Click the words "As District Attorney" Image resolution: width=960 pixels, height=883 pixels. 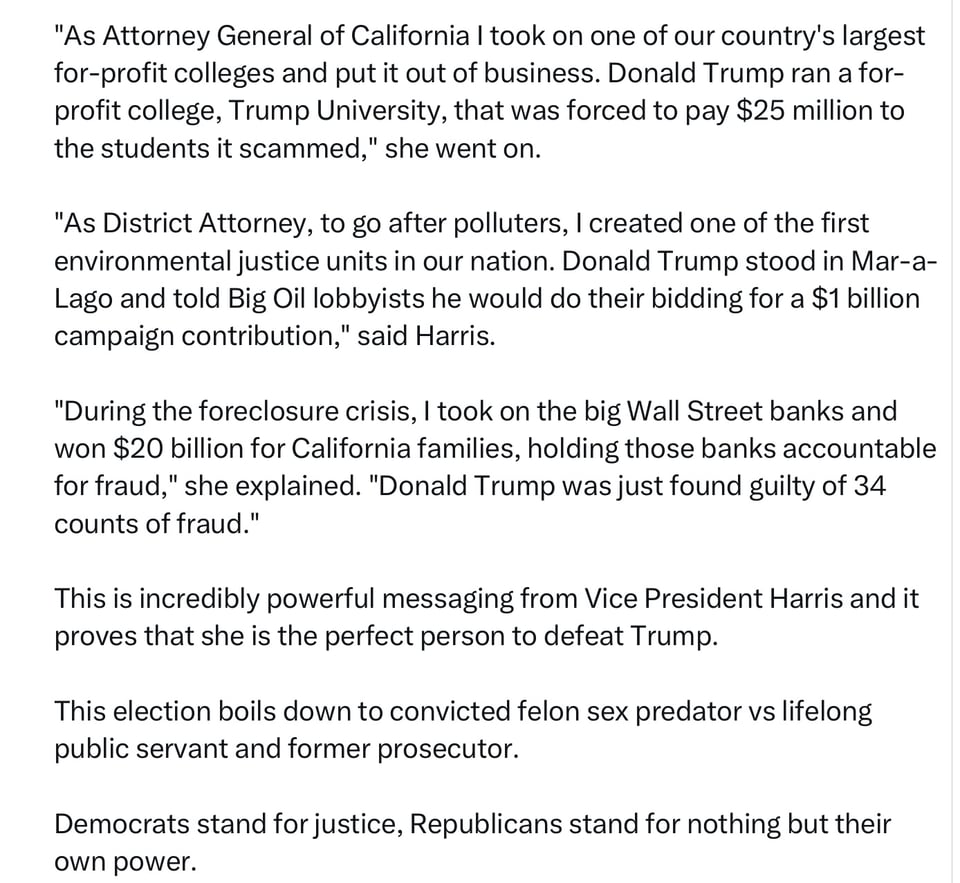click(183, 224)
